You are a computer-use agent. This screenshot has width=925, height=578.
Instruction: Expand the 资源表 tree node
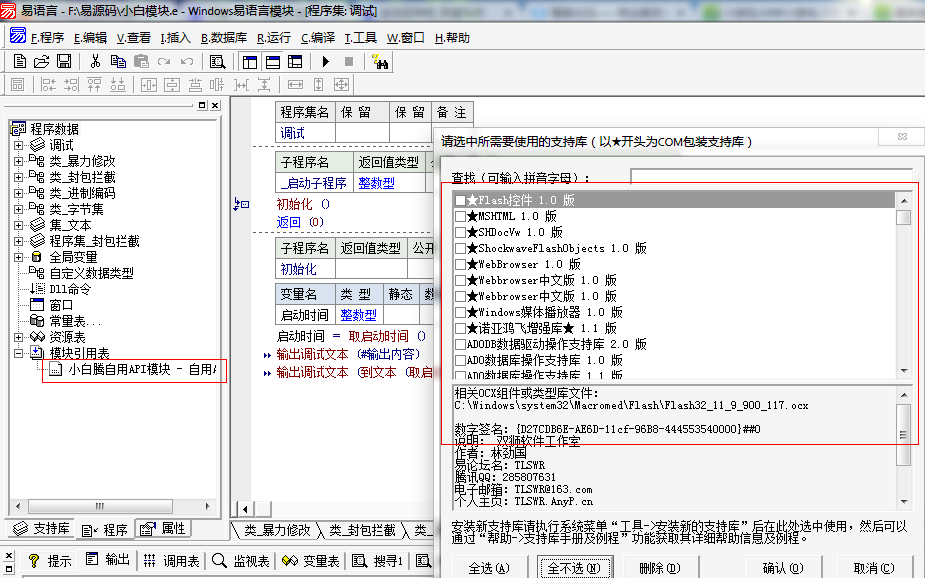18,337
